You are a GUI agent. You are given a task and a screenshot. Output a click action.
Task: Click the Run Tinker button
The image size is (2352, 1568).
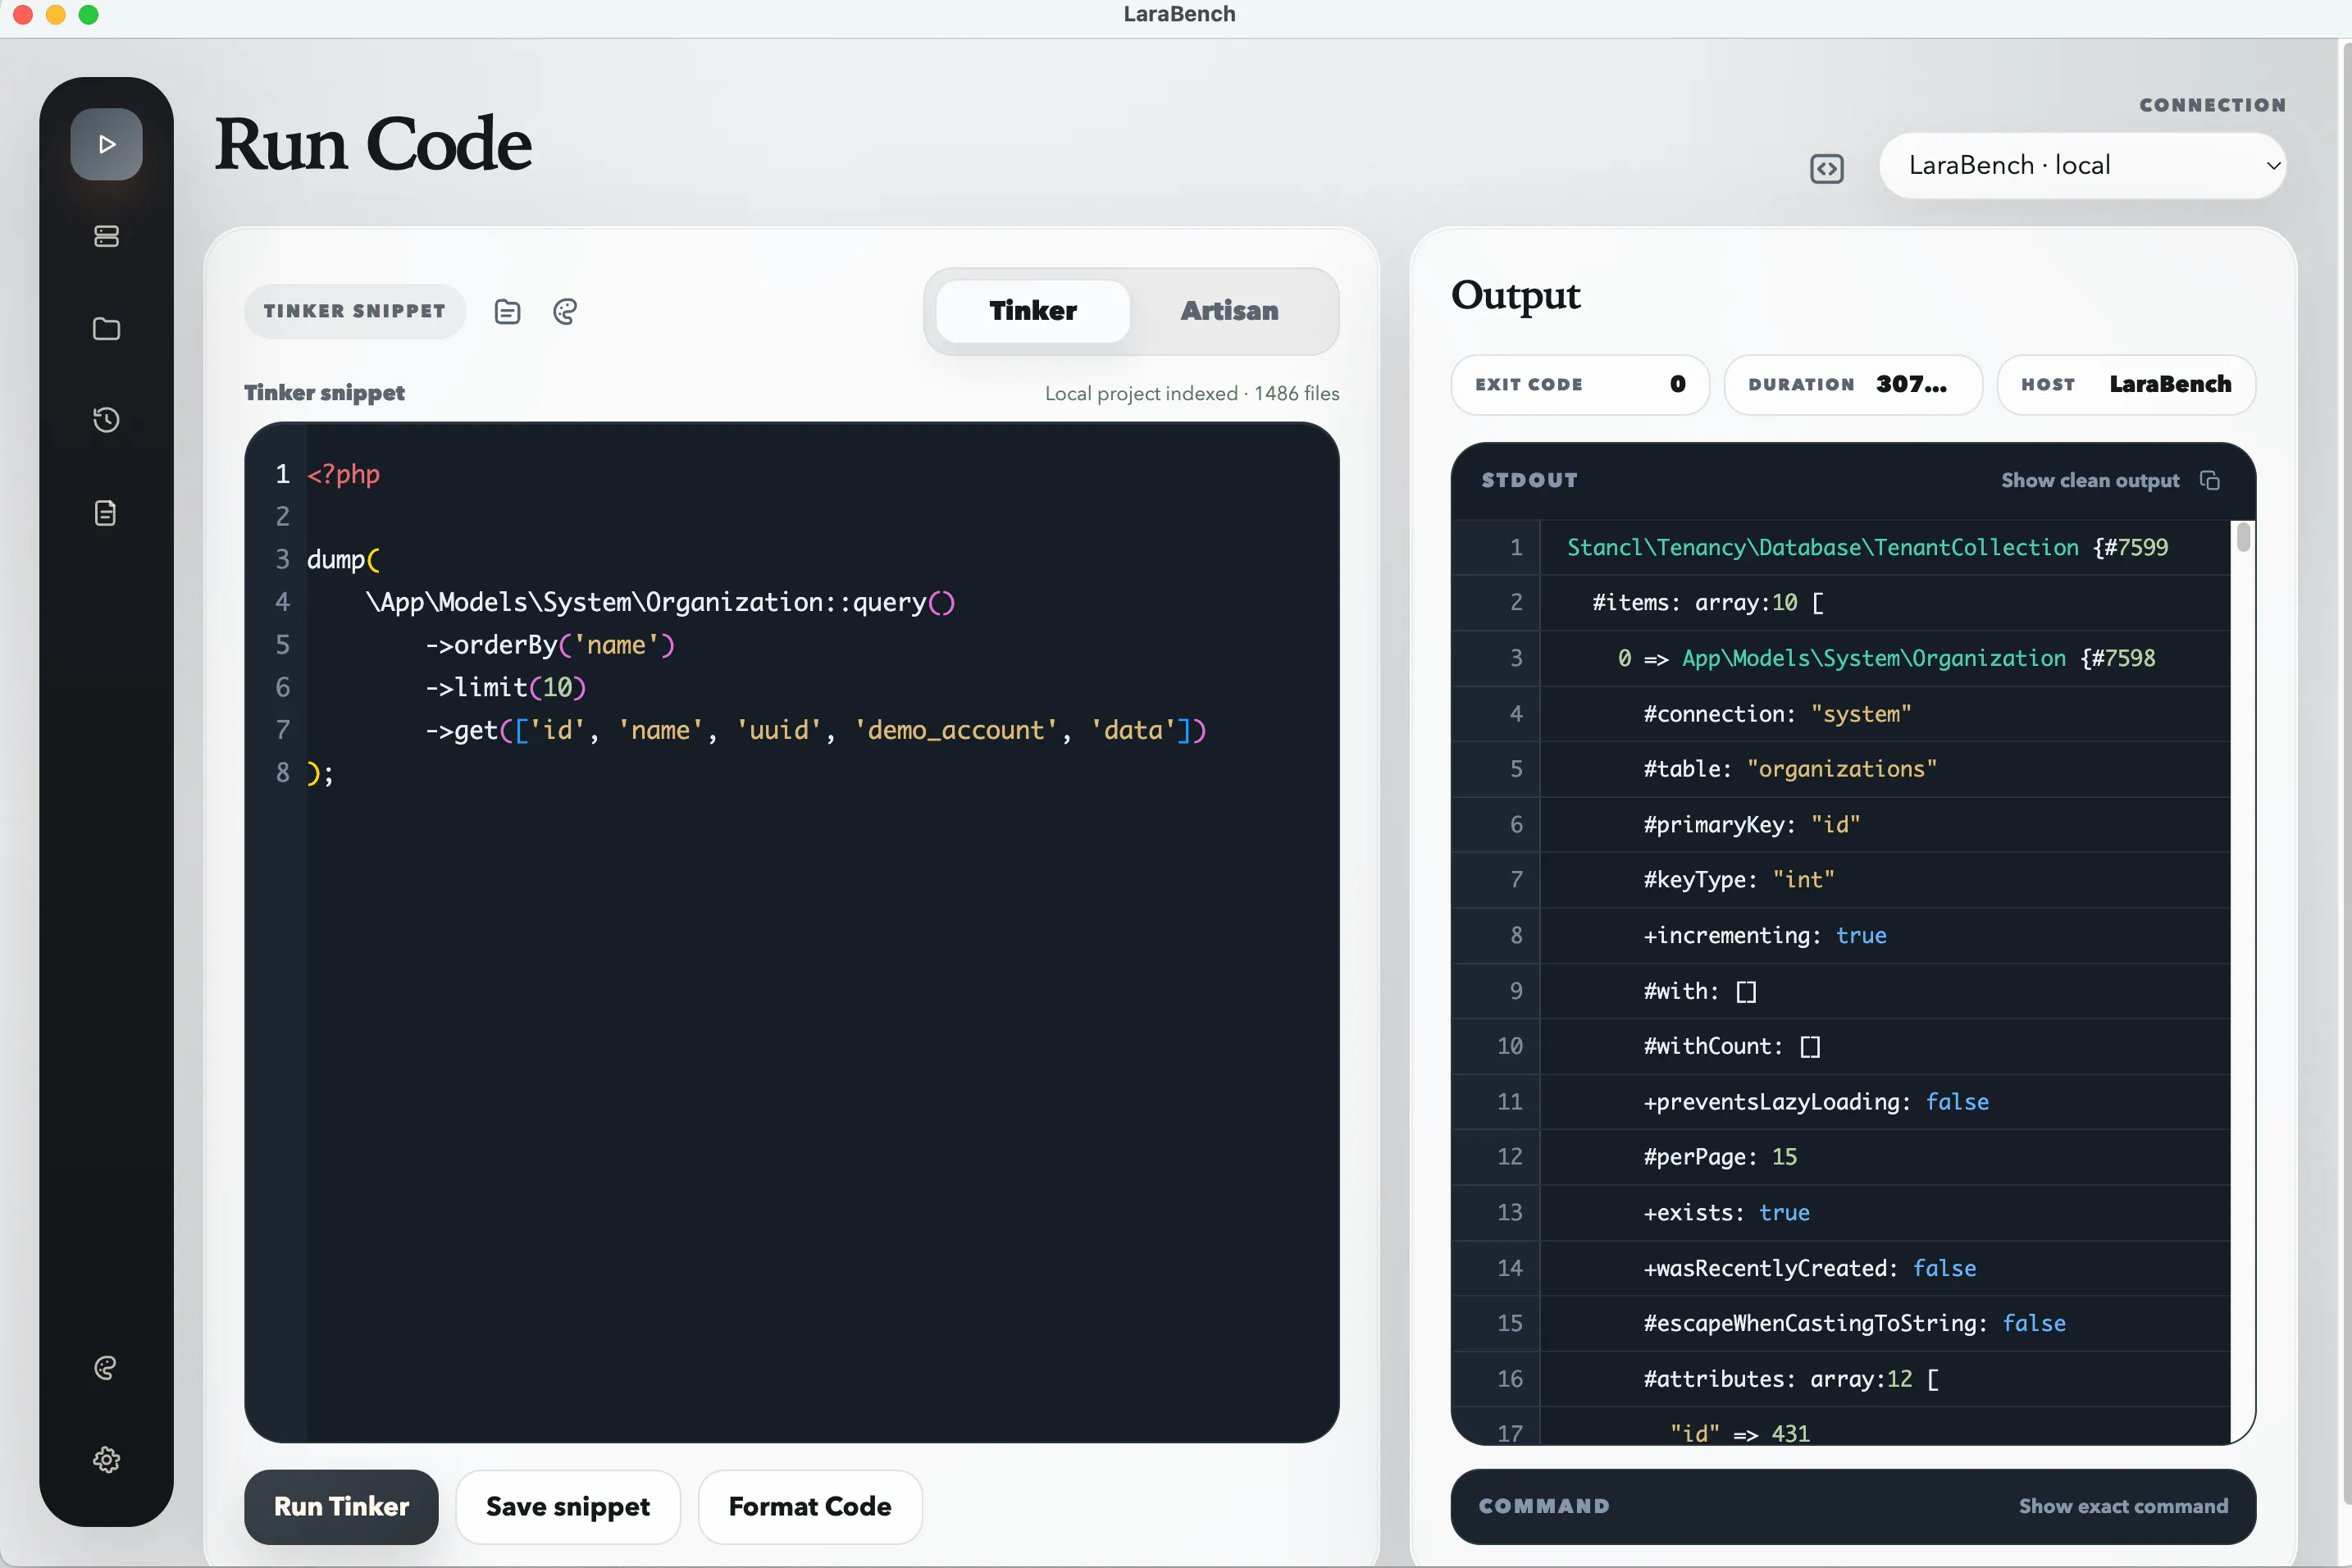pos(341,1506)
